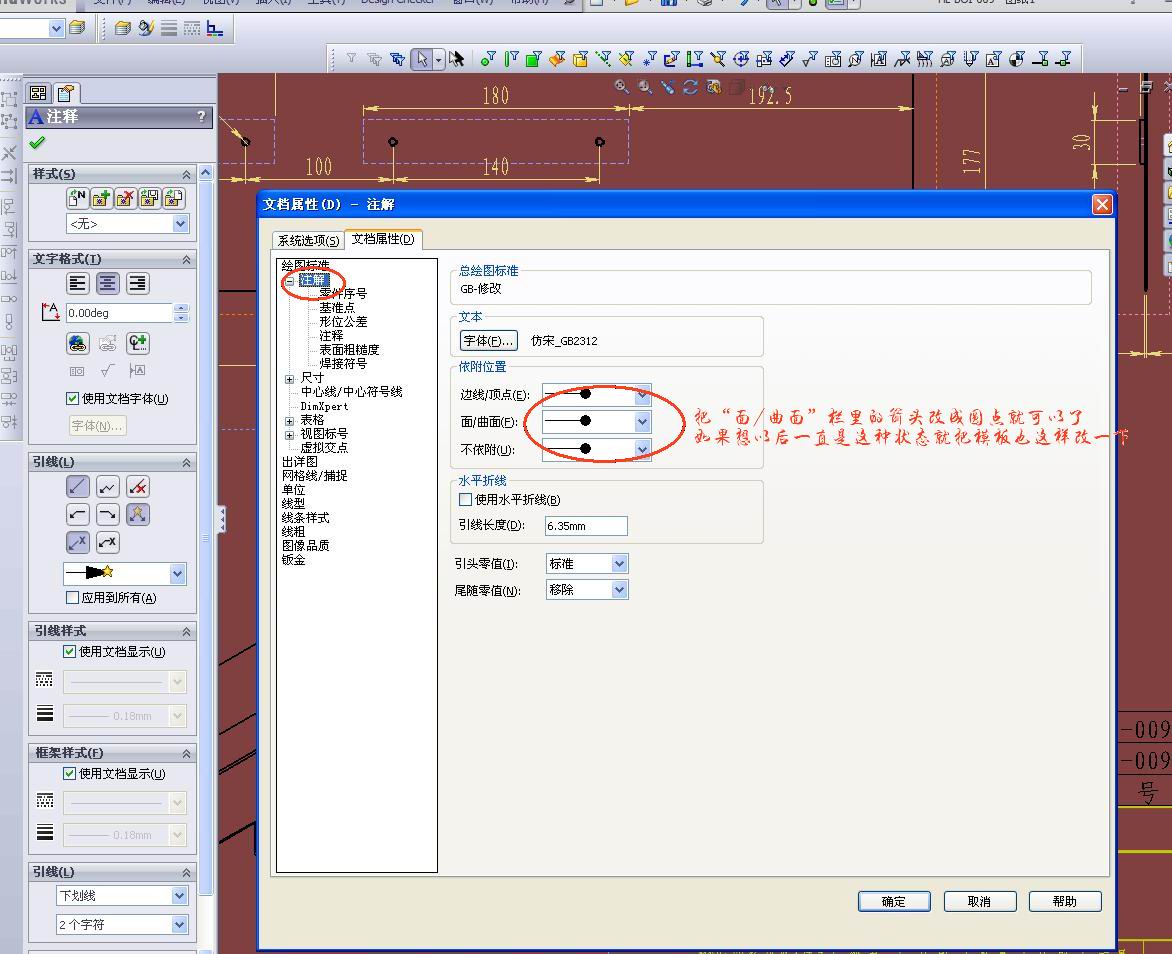The width and height of the screenshot is (1172, 954).
Task: Select the straight leader button
Action: point(78,487)
